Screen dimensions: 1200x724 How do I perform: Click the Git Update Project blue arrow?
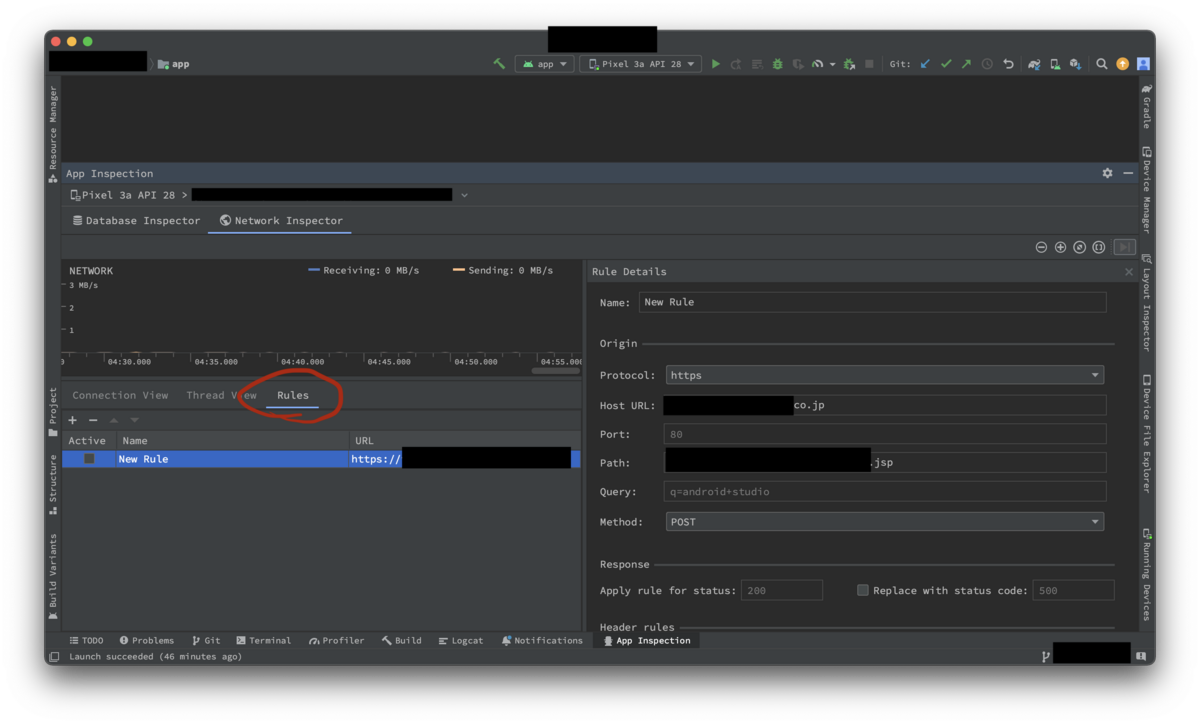click(925, 64)
